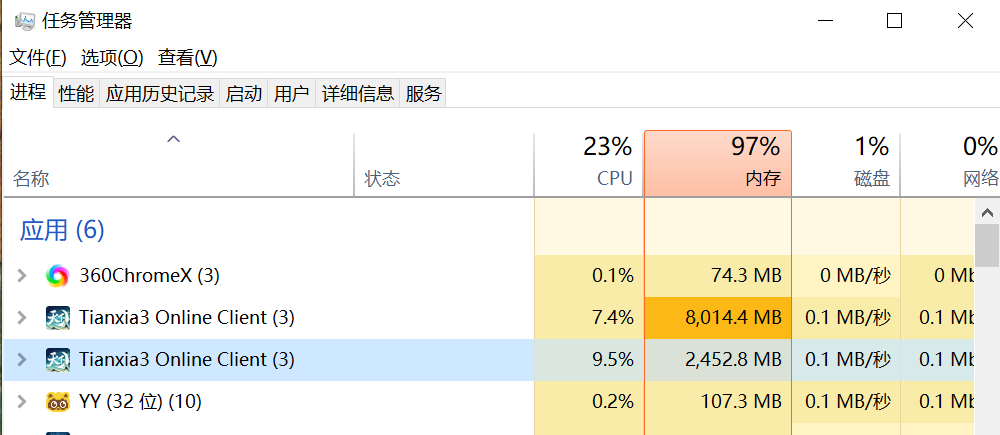1000x435 pixels.
Task: Sort by the 内存 column header
Action: click(x=717, y=164)
